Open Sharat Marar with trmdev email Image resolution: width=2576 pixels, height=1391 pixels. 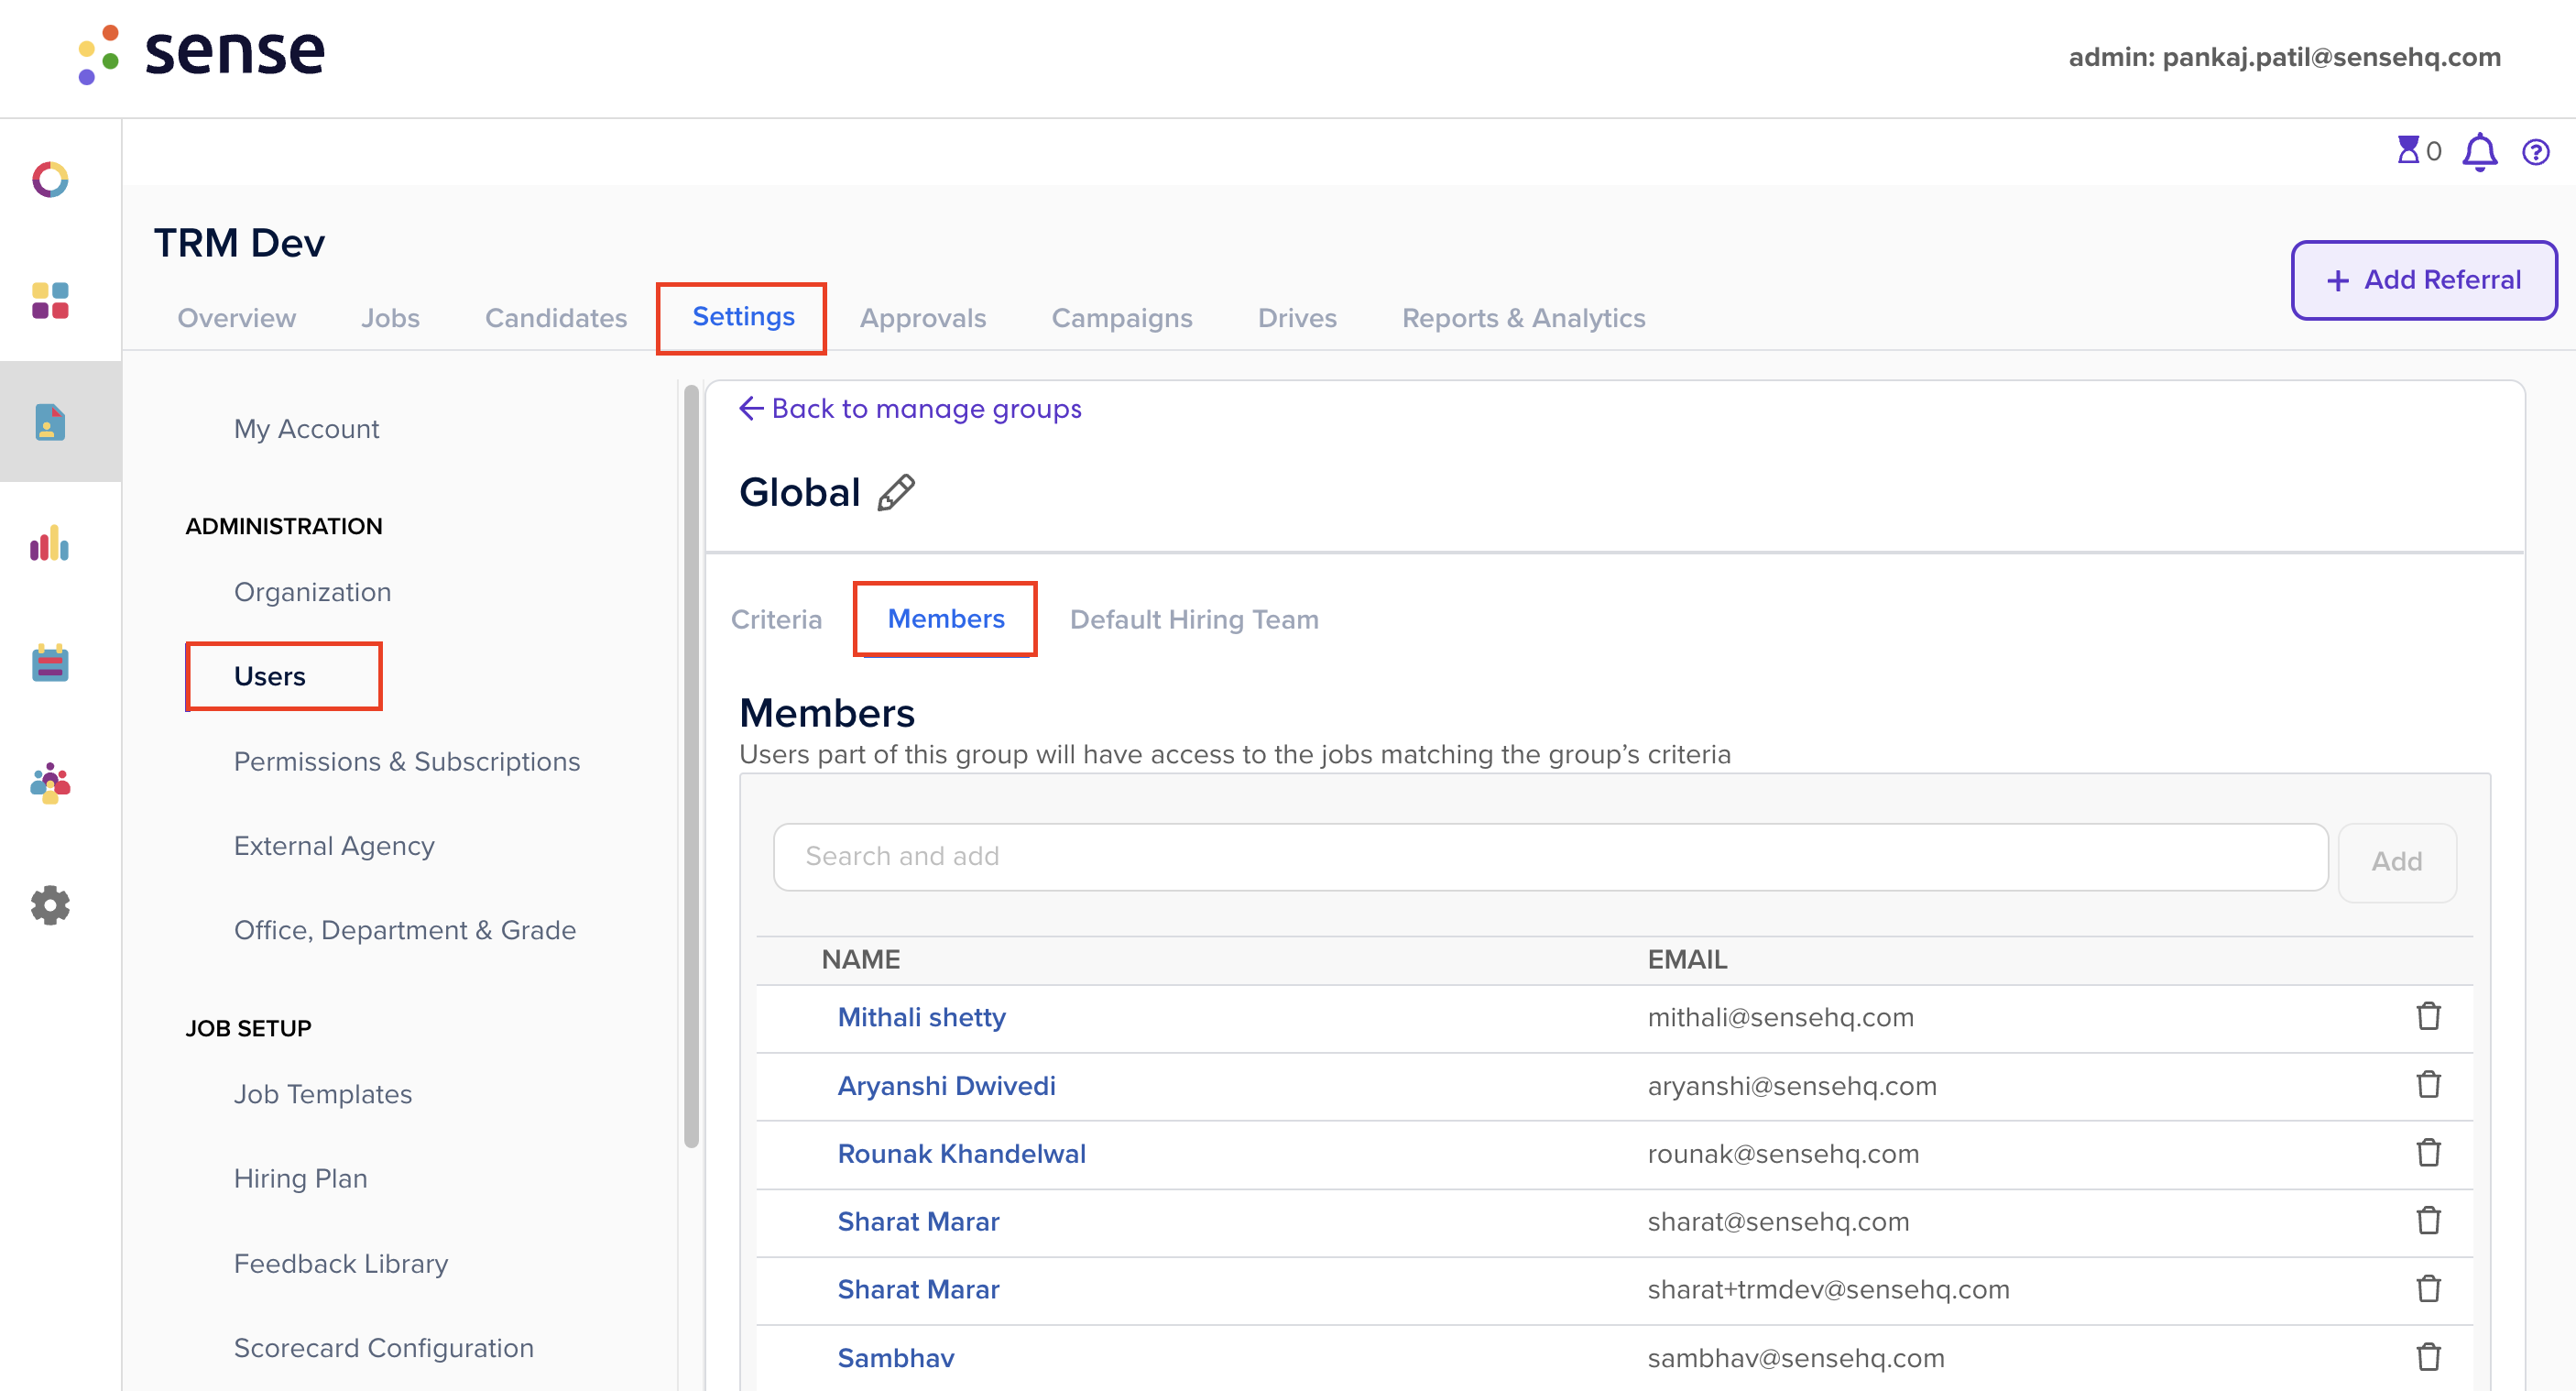click(x=919, y=1289)
